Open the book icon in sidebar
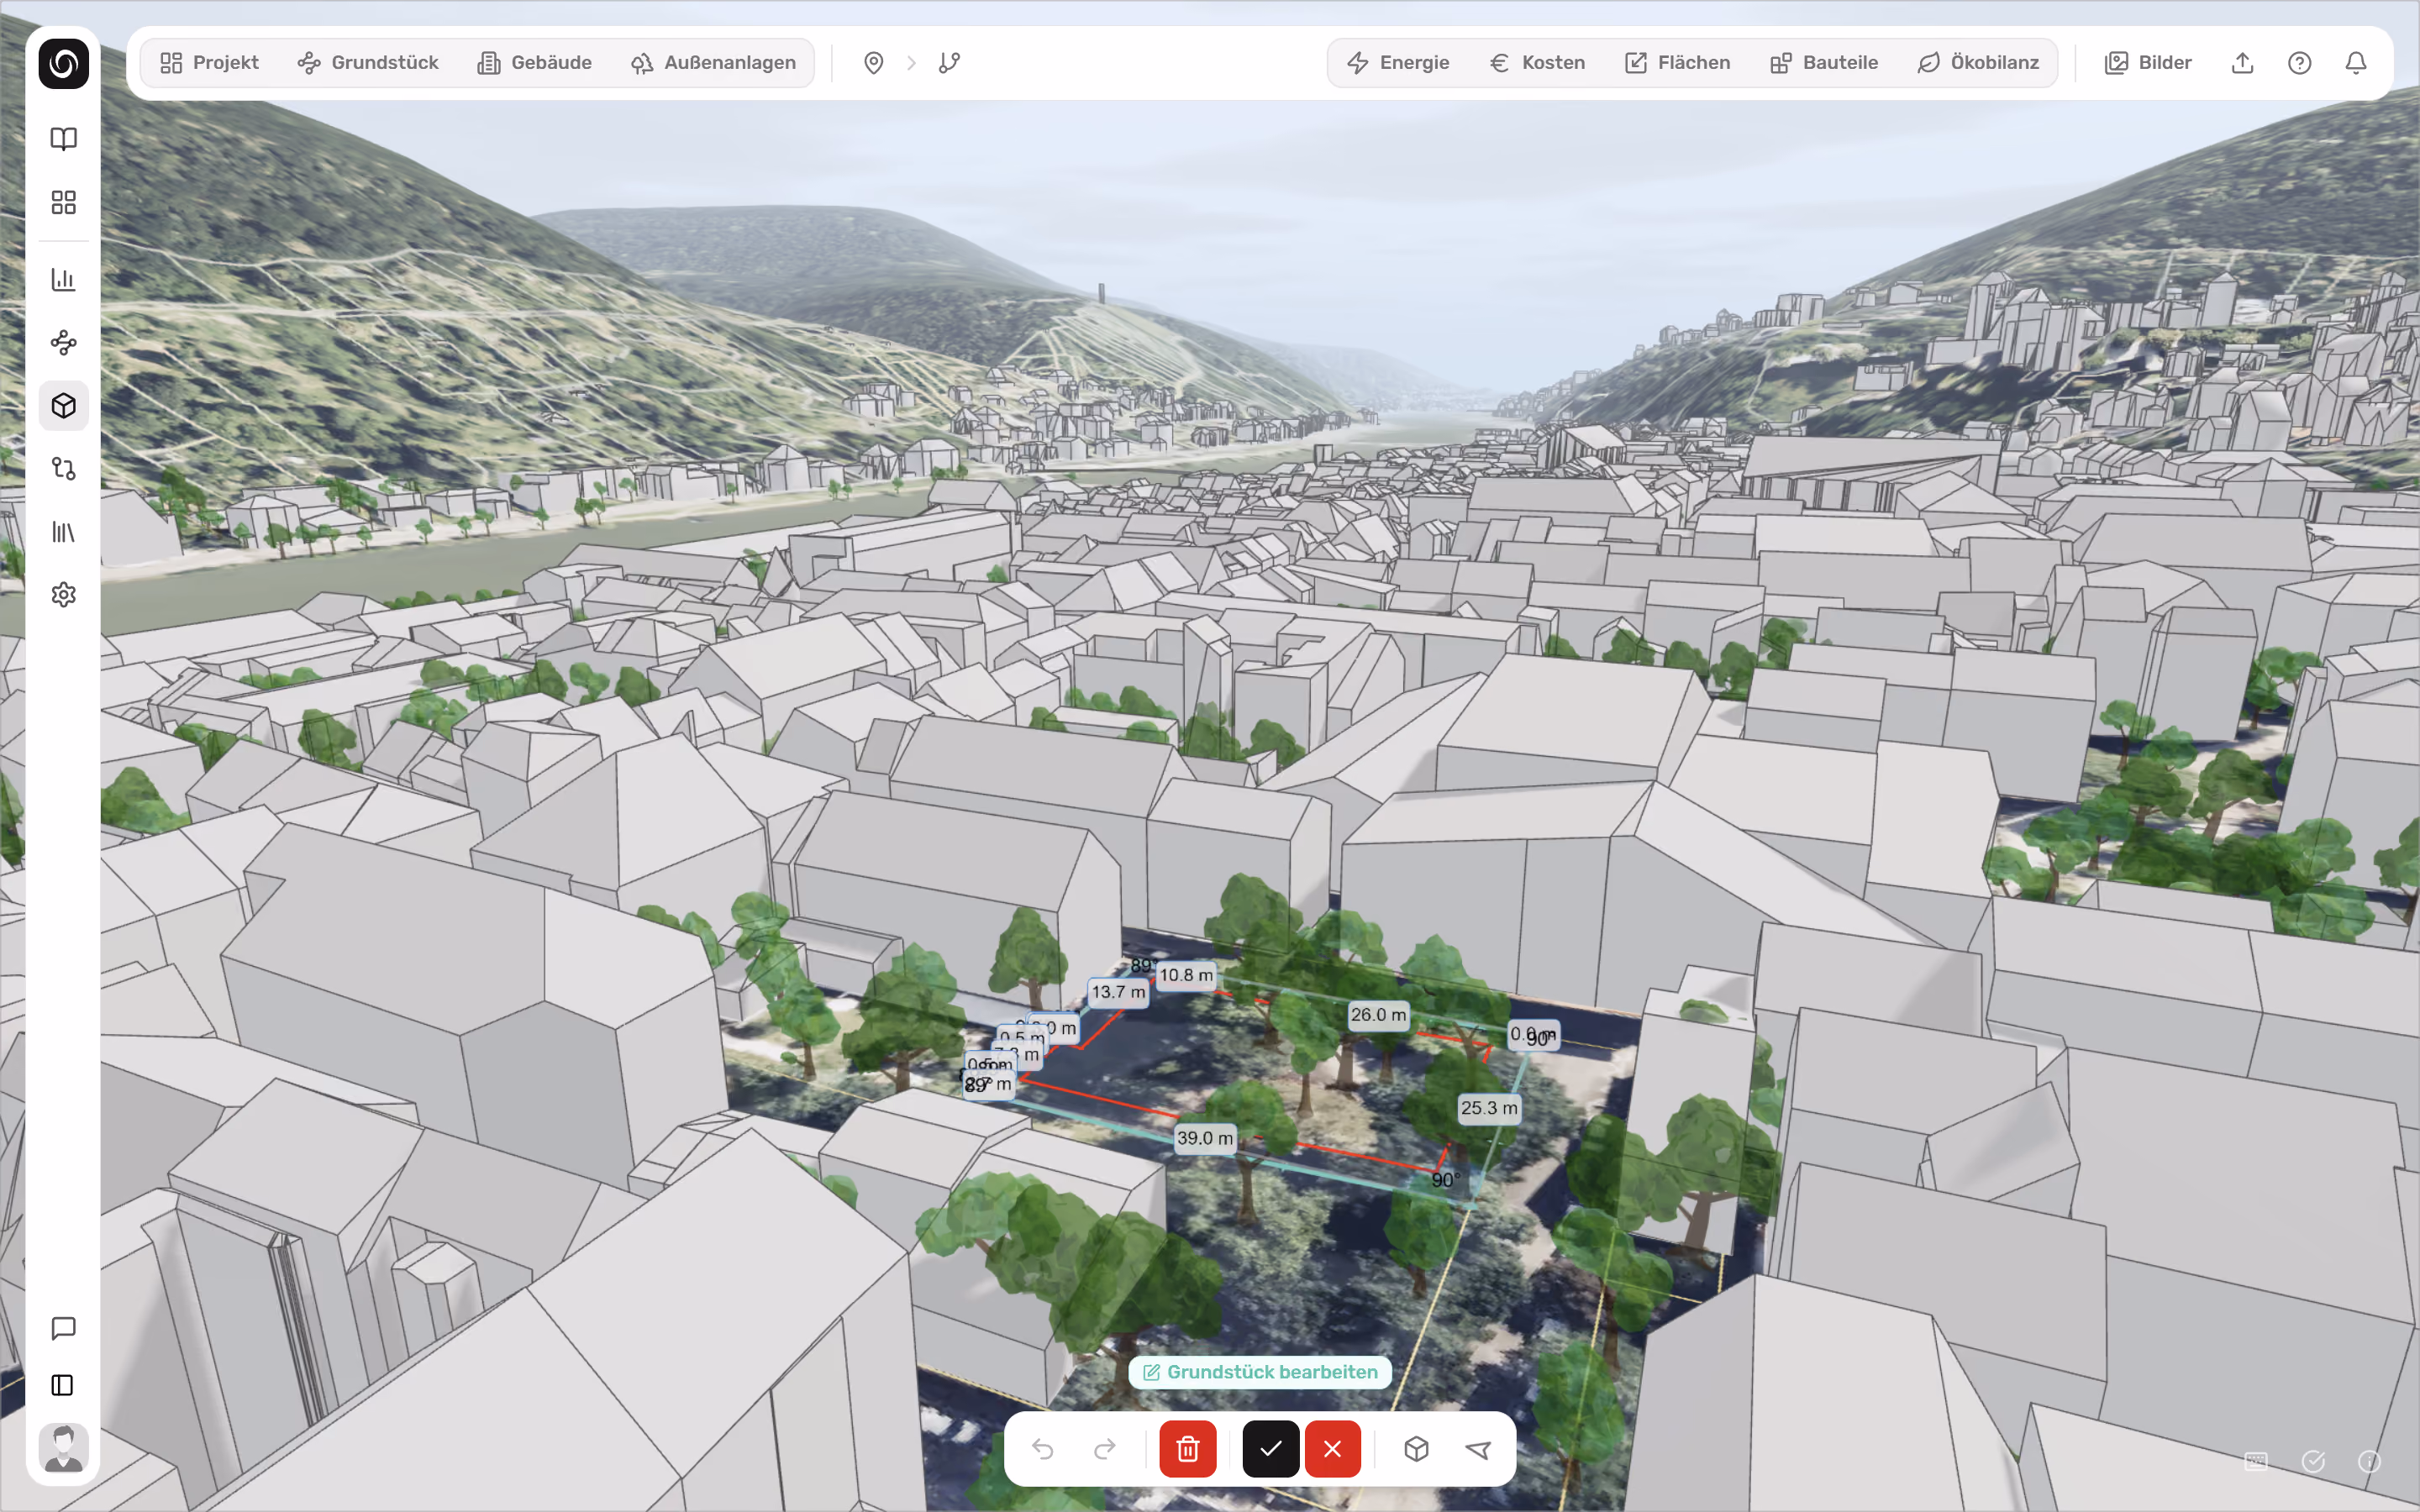2420x1512 pixels. click(x=63, y=139)
